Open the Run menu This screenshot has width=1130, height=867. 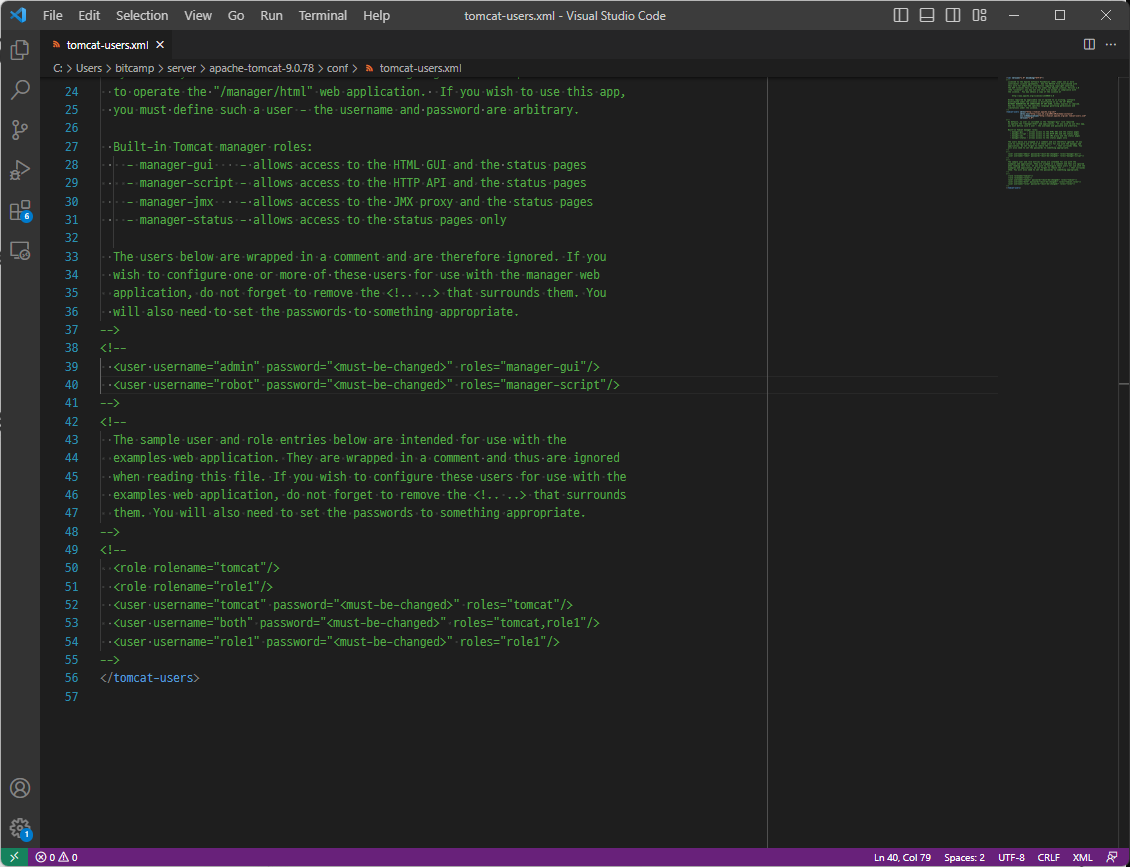(271, 15)
